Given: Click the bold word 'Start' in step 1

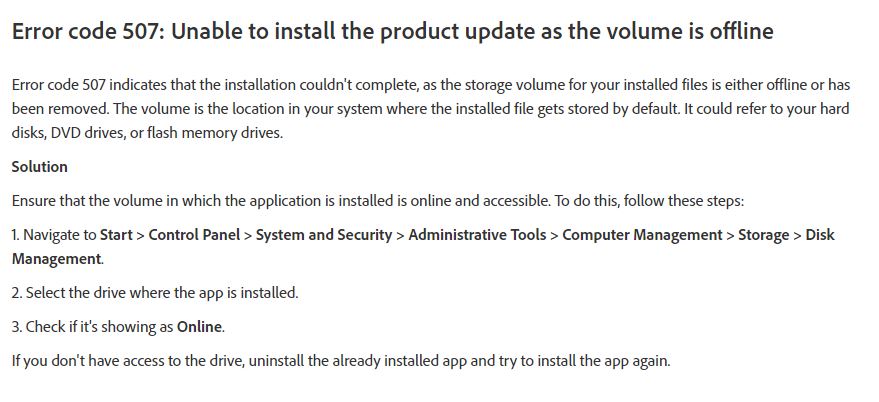Looking at the screenshot, I should click(117, 235).
